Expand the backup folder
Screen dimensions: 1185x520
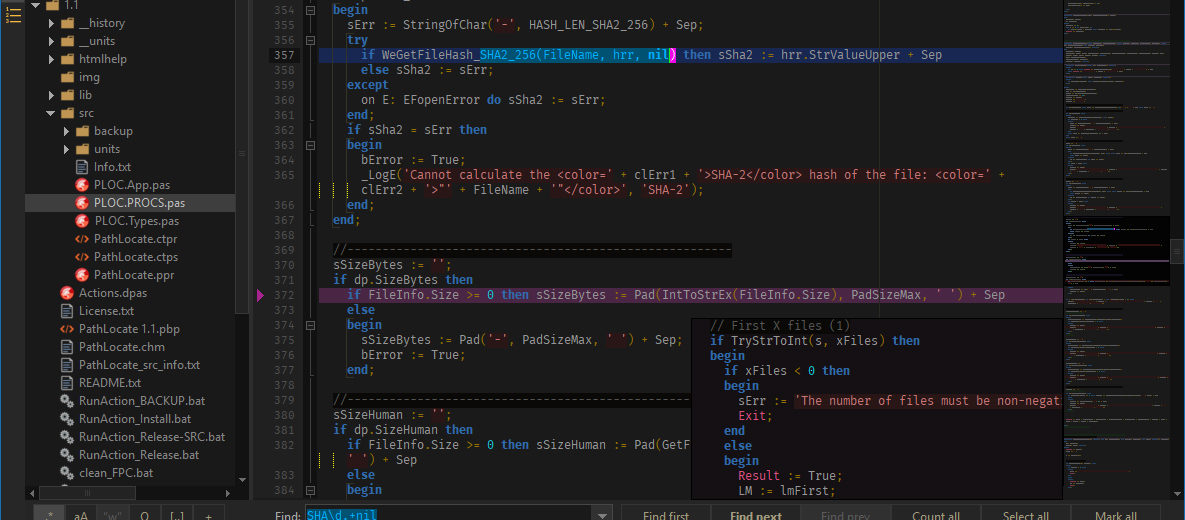pyautogui.click(x=66, y=132)
